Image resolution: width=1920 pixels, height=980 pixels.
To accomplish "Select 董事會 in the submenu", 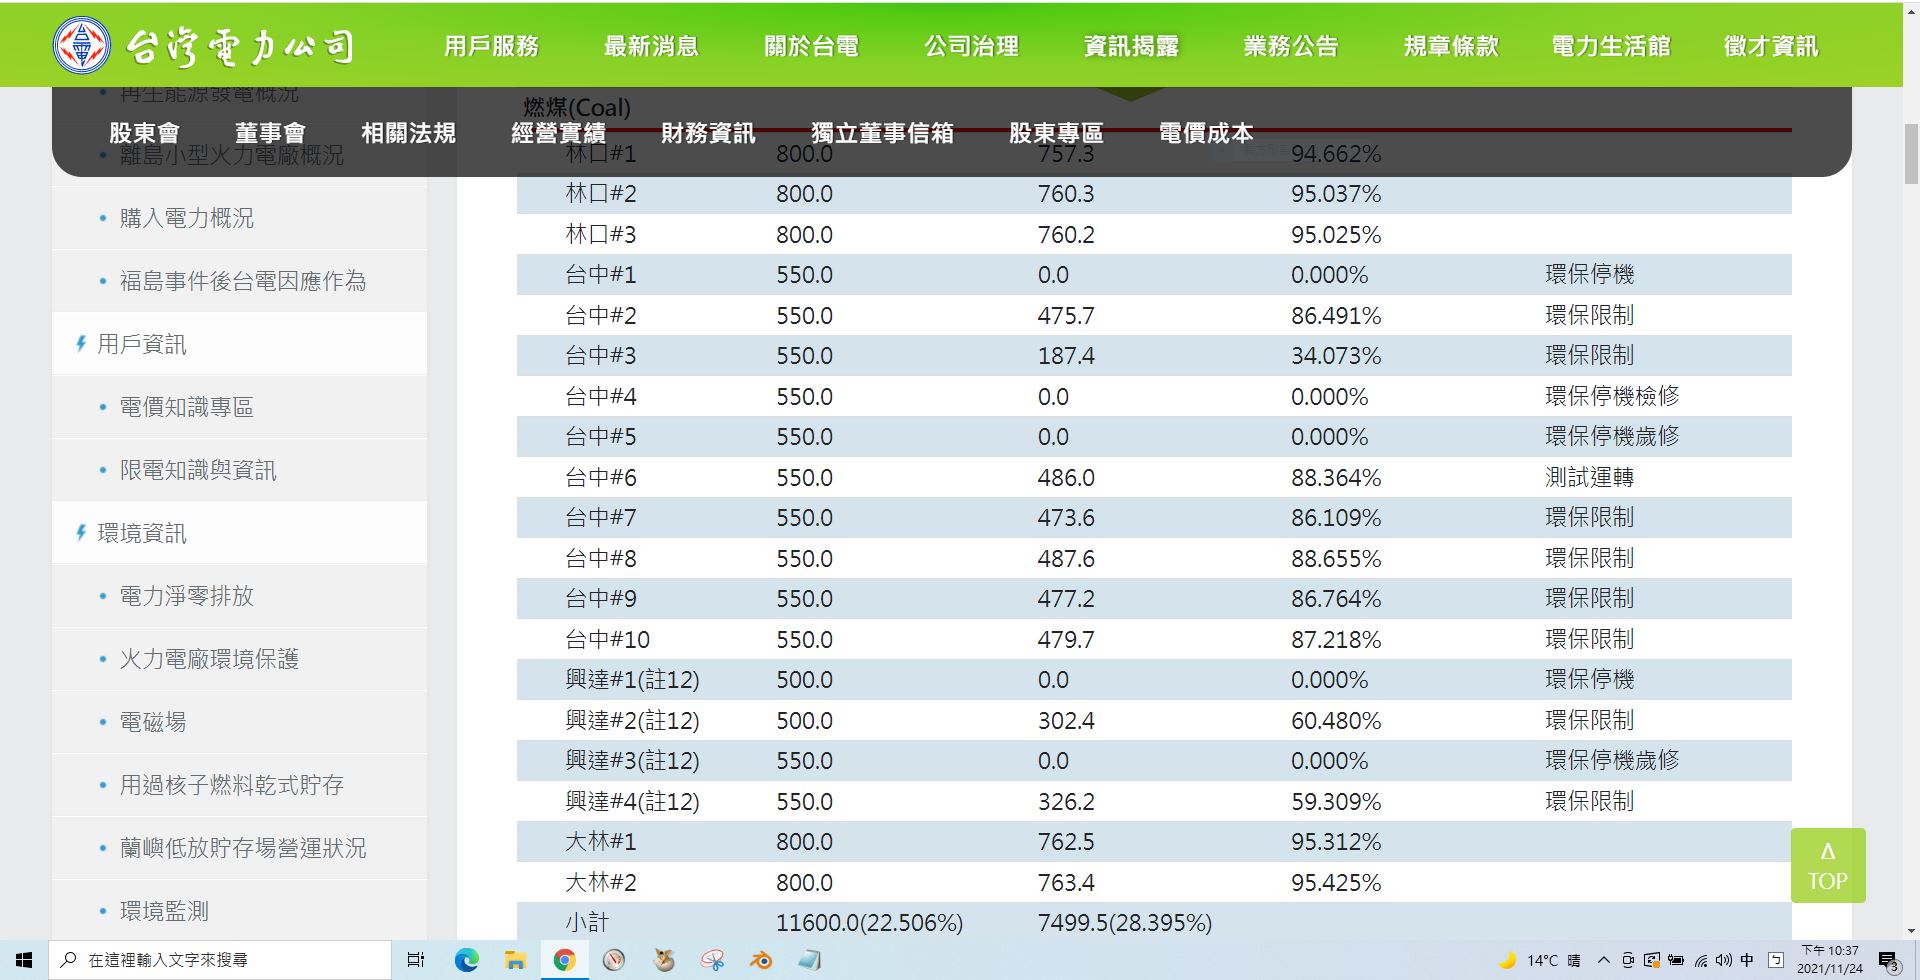I will tap(270, 133).
